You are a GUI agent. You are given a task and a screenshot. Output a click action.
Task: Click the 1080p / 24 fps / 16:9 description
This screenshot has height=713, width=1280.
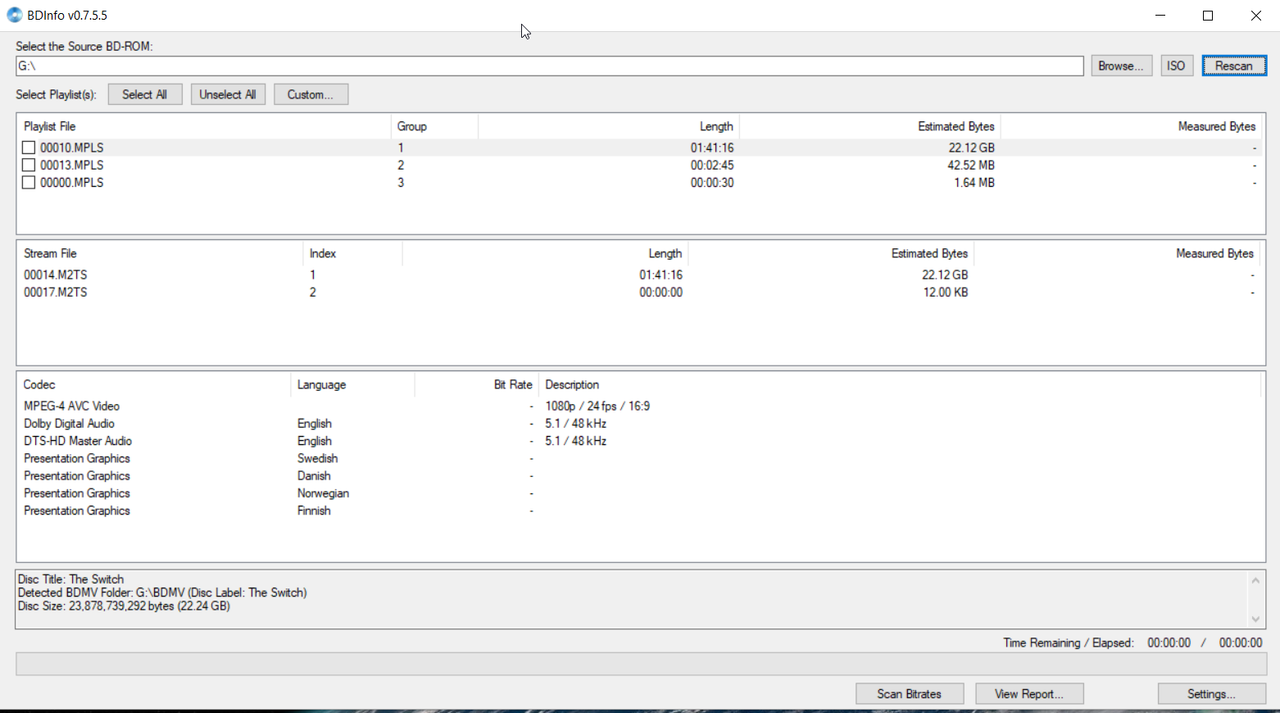[x=597, y=406]
